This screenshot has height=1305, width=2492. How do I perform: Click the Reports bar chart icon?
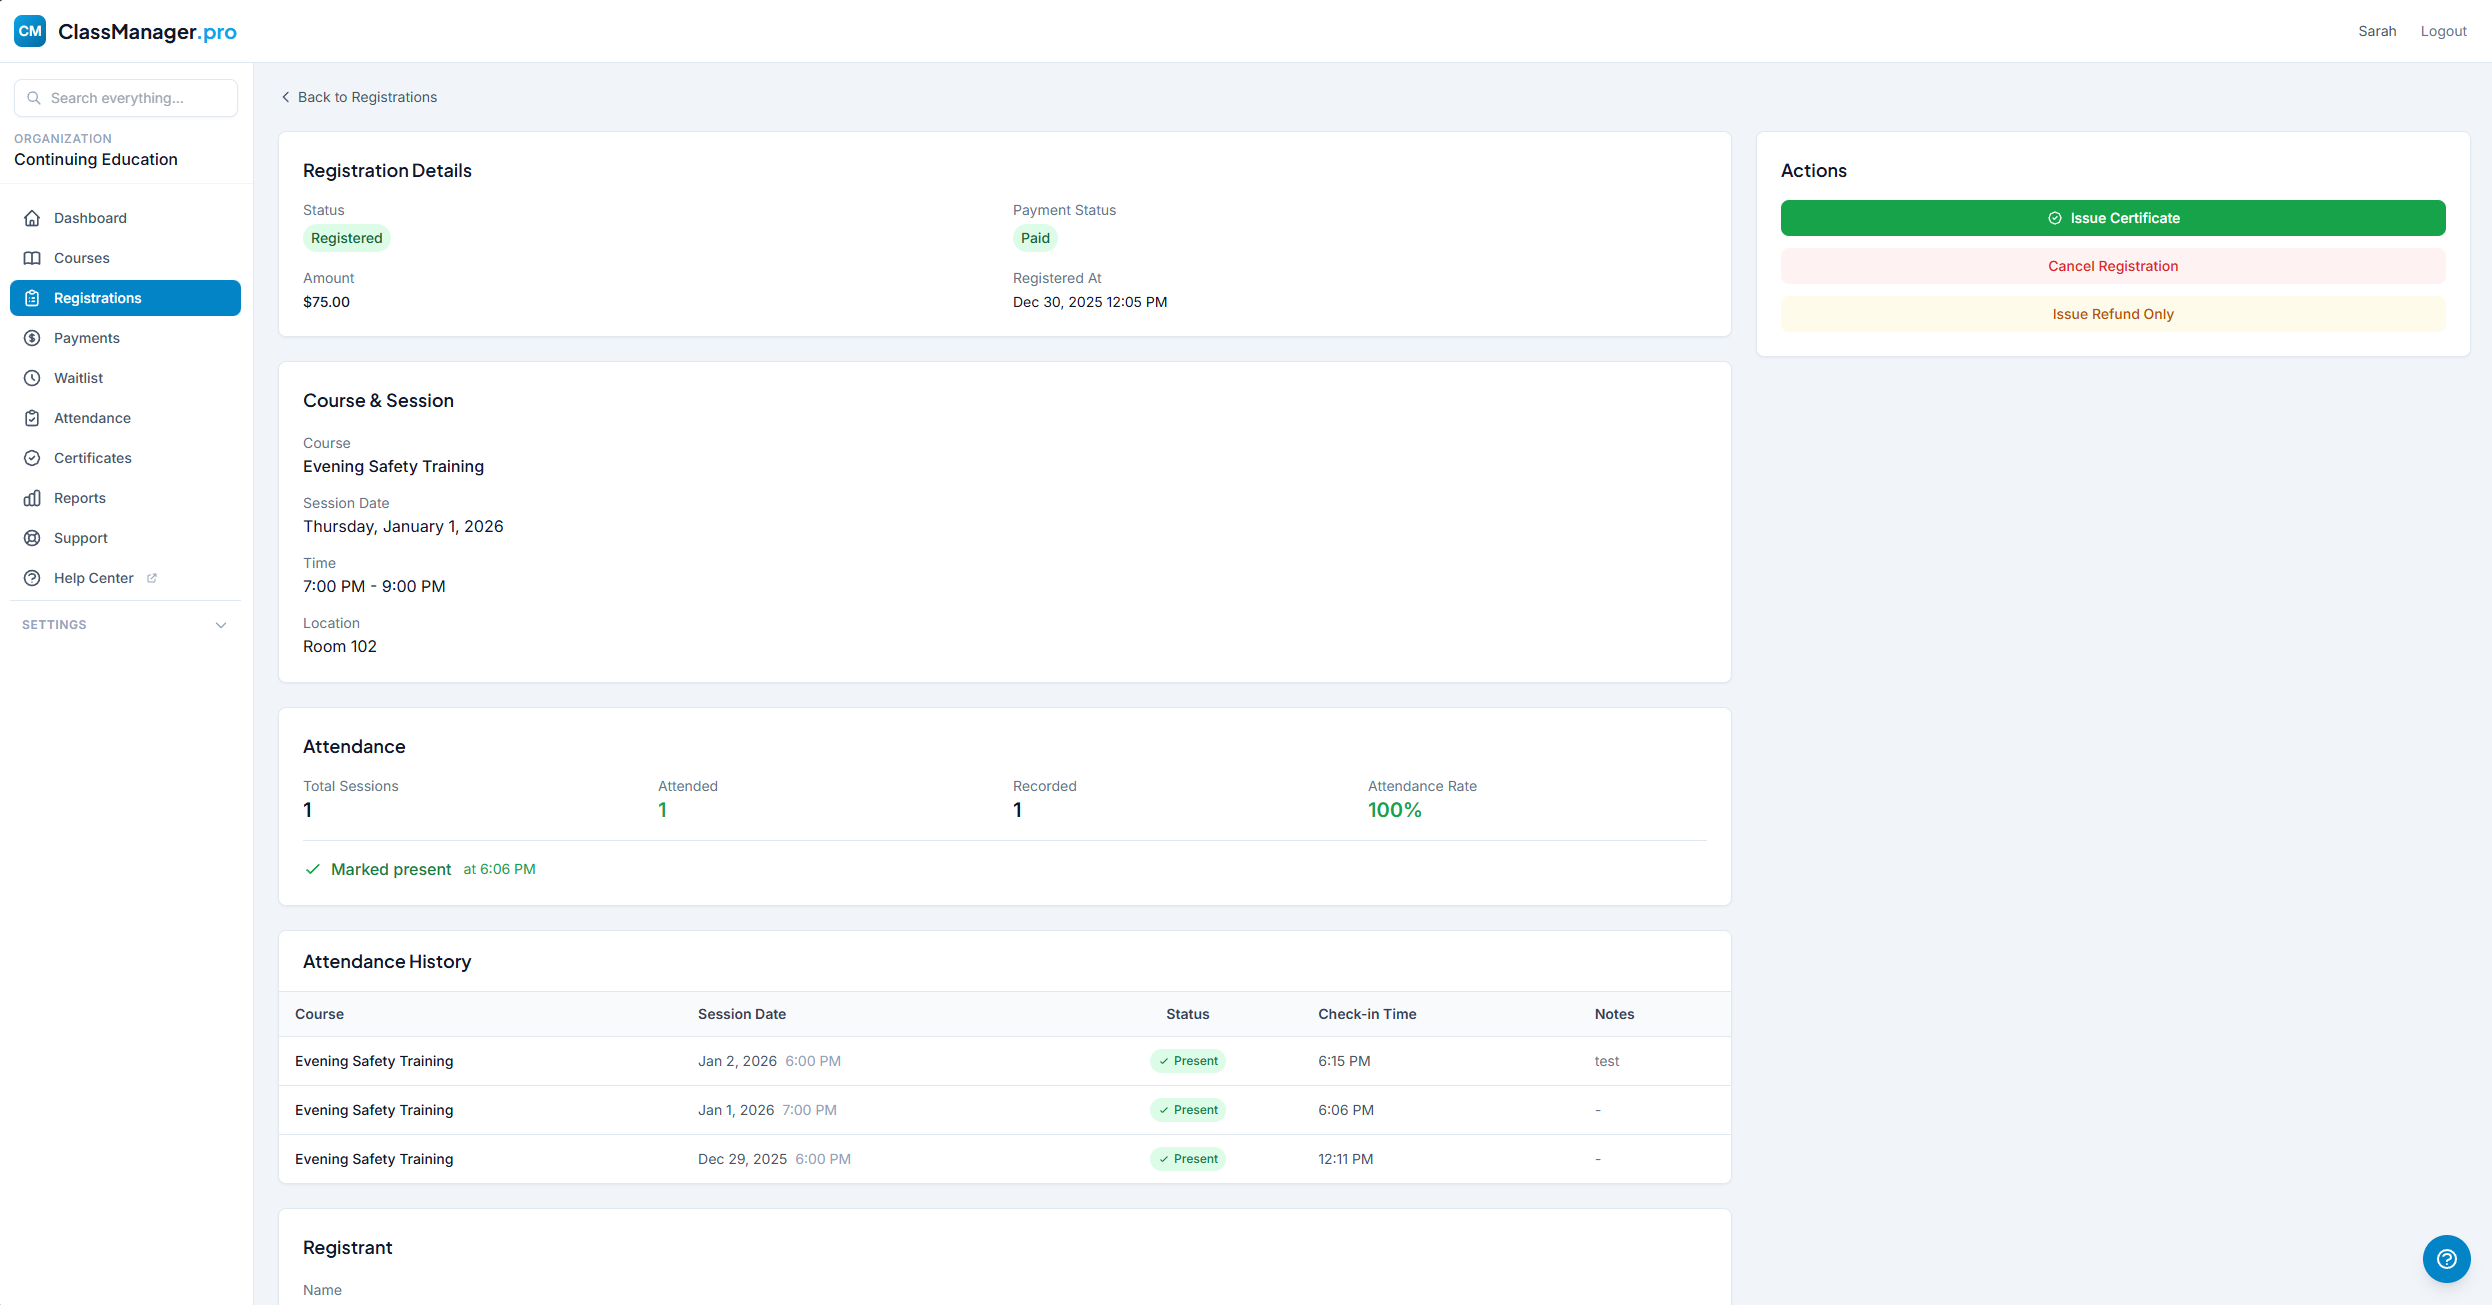coord(32,498)
